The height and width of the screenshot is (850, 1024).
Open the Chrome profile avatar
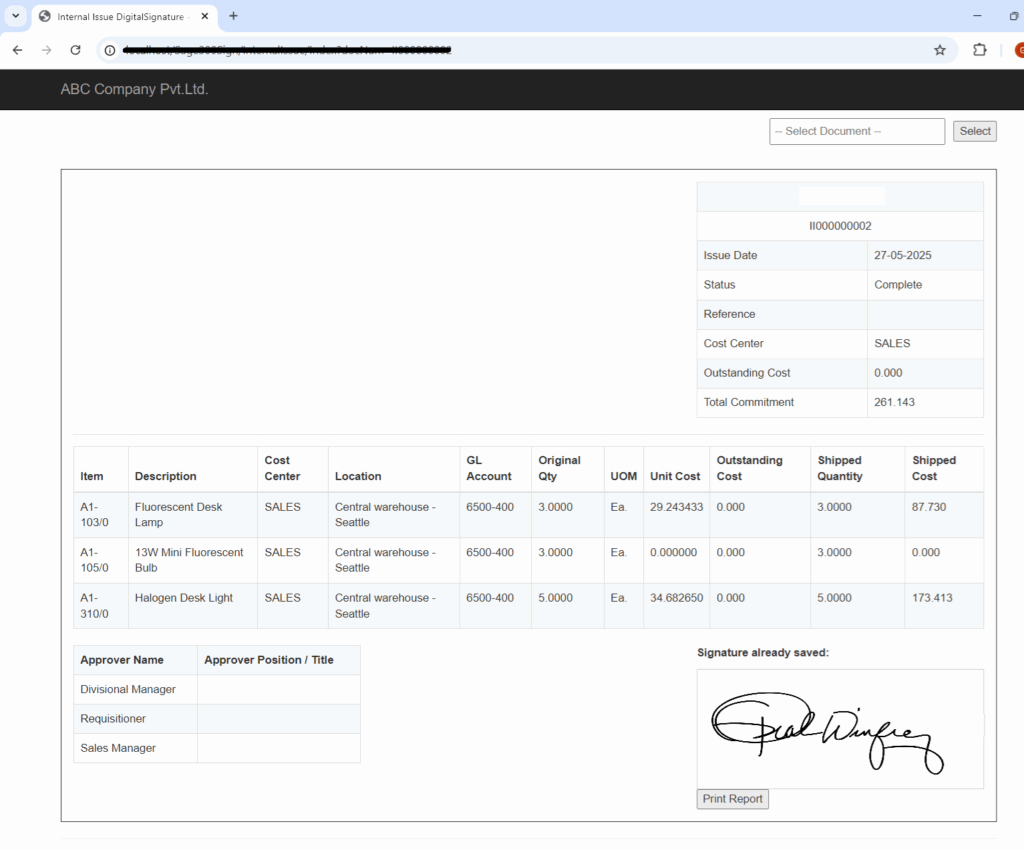coord(1018,50)
